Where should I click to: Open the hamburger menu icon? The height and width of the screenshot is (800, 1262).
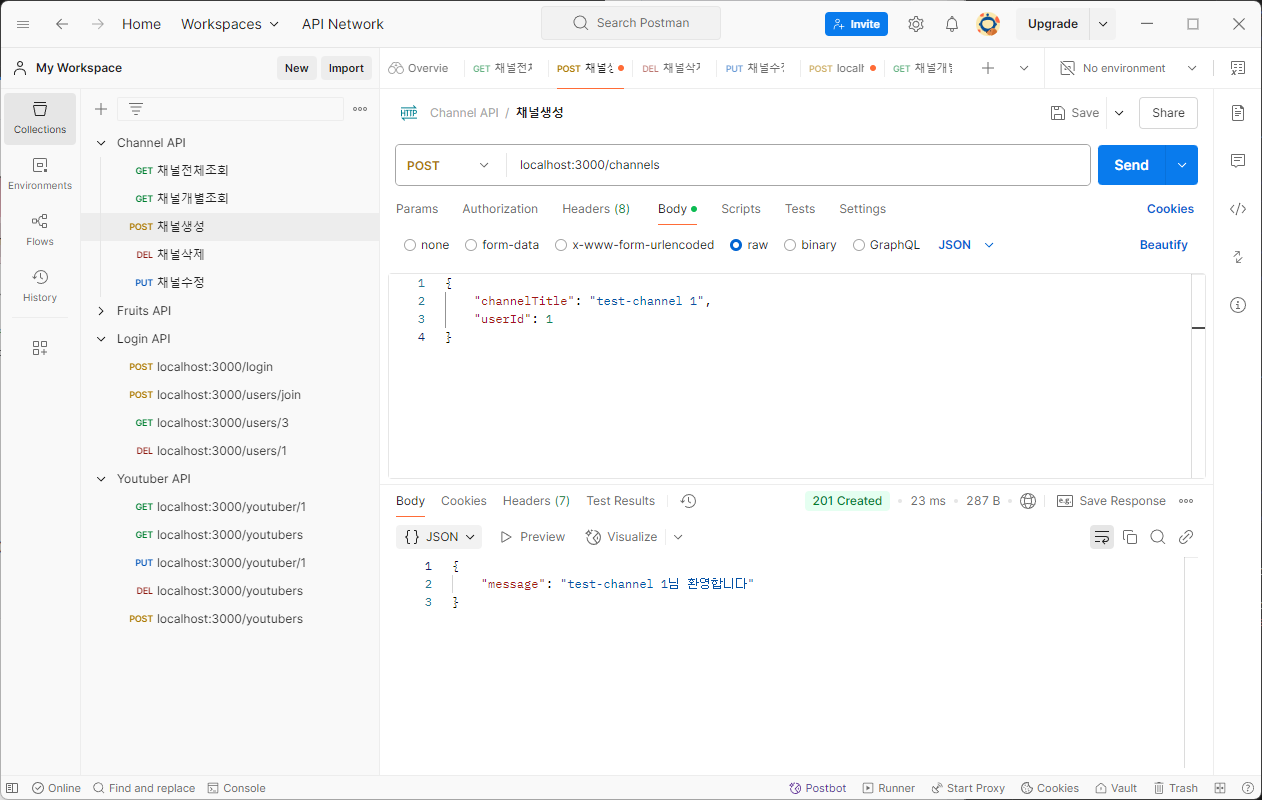point(23,24)
